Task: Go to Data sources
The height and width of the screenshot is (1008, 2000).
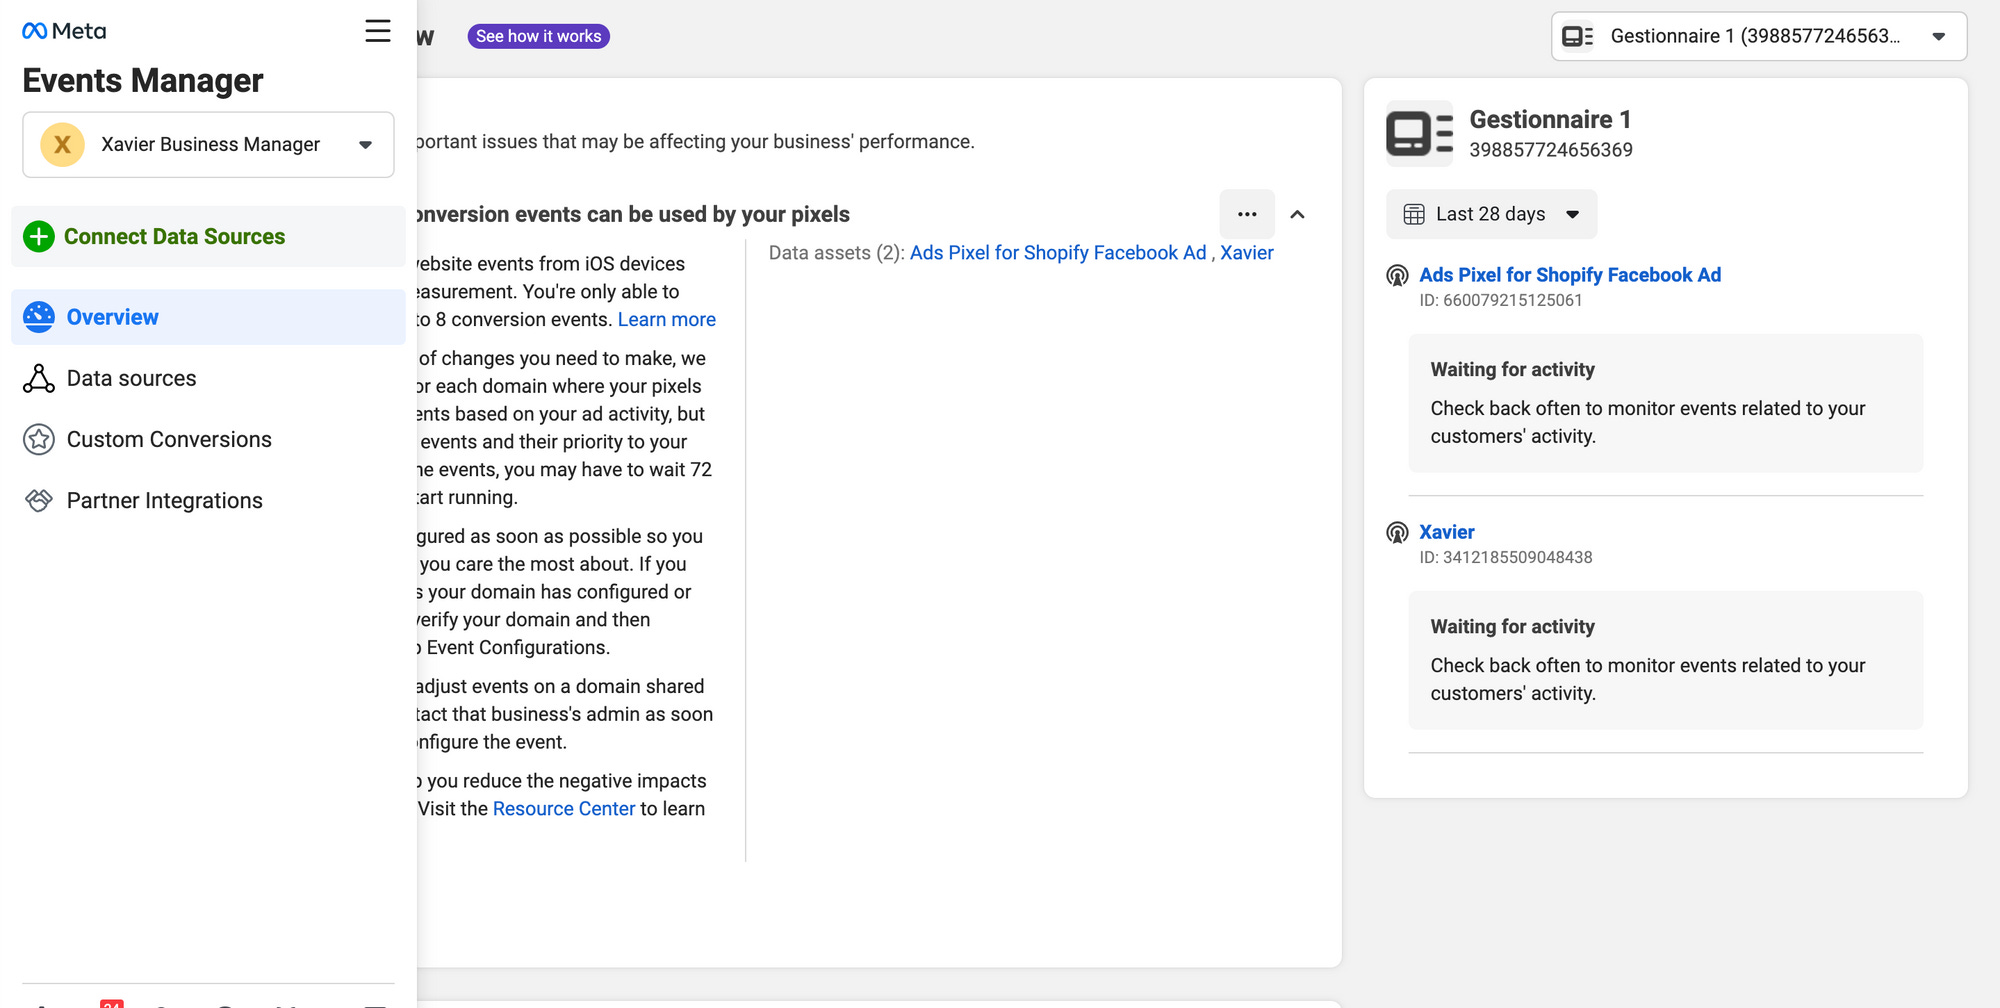Action: [208, 378]
